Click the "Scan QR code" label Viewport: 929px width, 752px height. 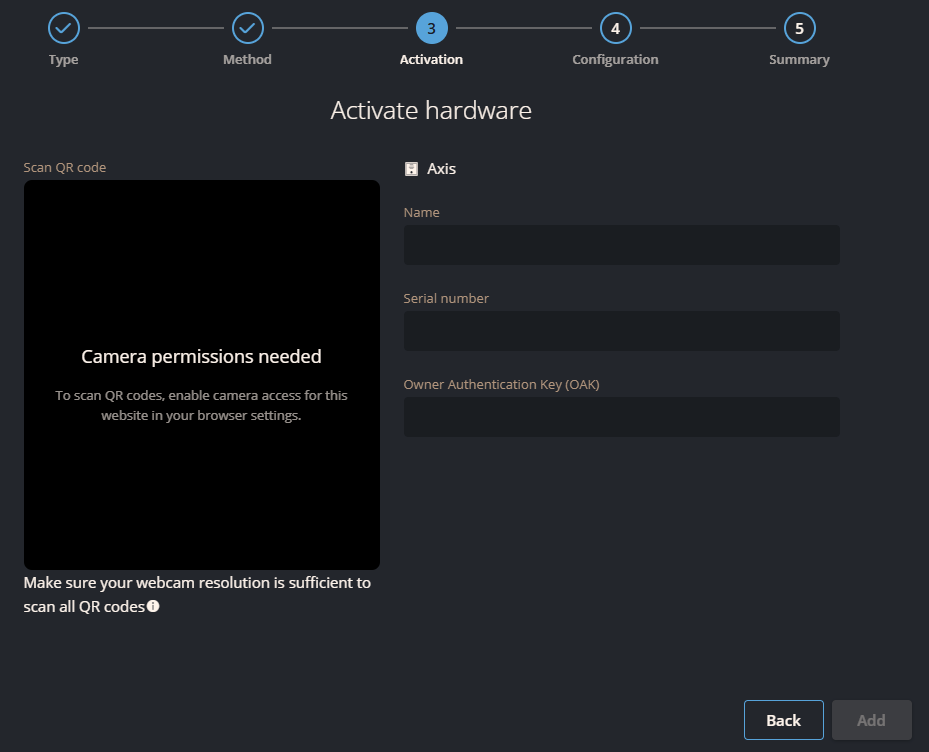[x=65, y=167]
